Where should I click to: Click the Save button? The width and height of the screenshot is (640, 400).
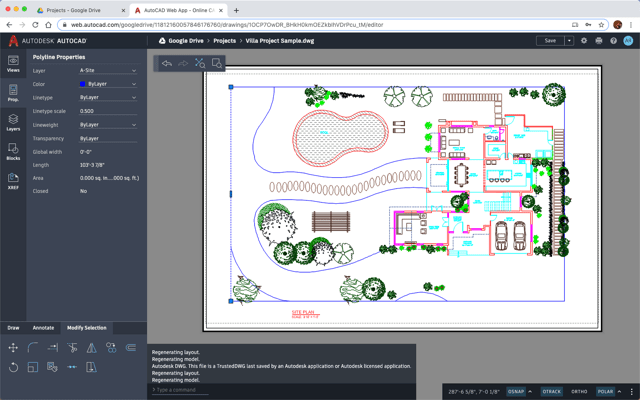click(550, 41)
